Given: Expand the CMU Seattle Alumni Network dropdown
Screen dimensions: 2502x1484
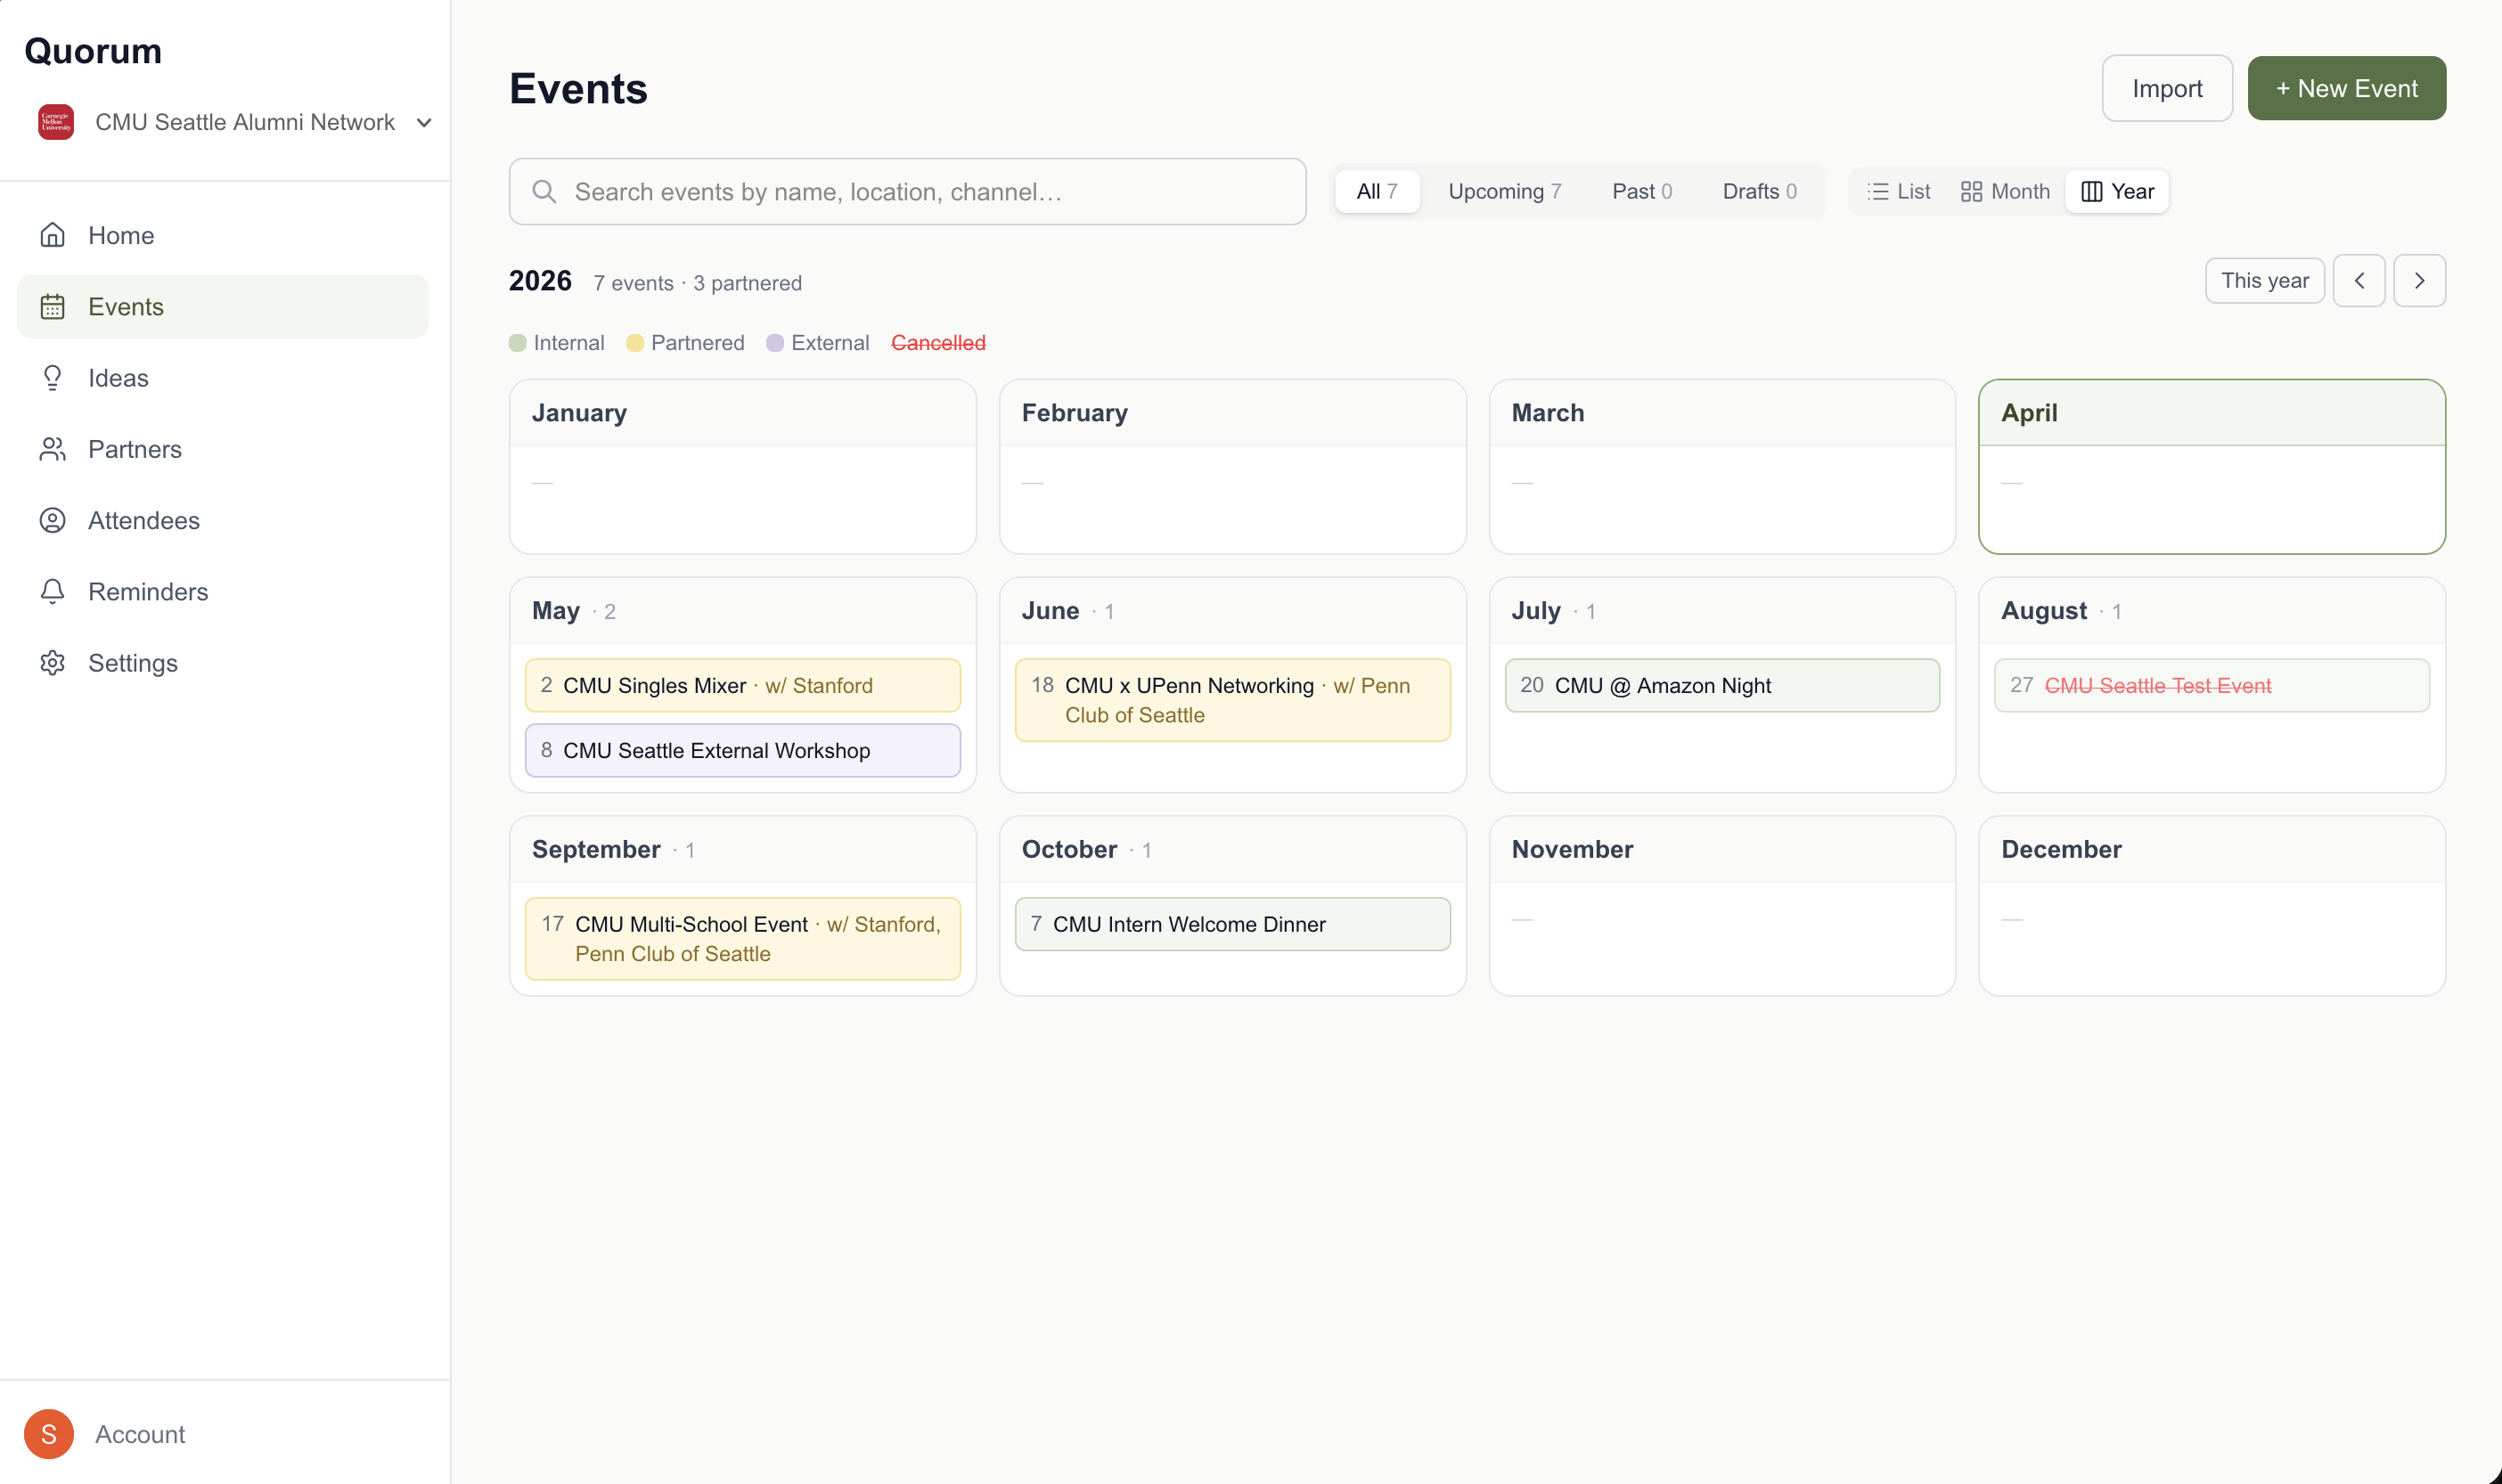Looking at the screenshot, I should pyautogui.click(x=424, y=122).
